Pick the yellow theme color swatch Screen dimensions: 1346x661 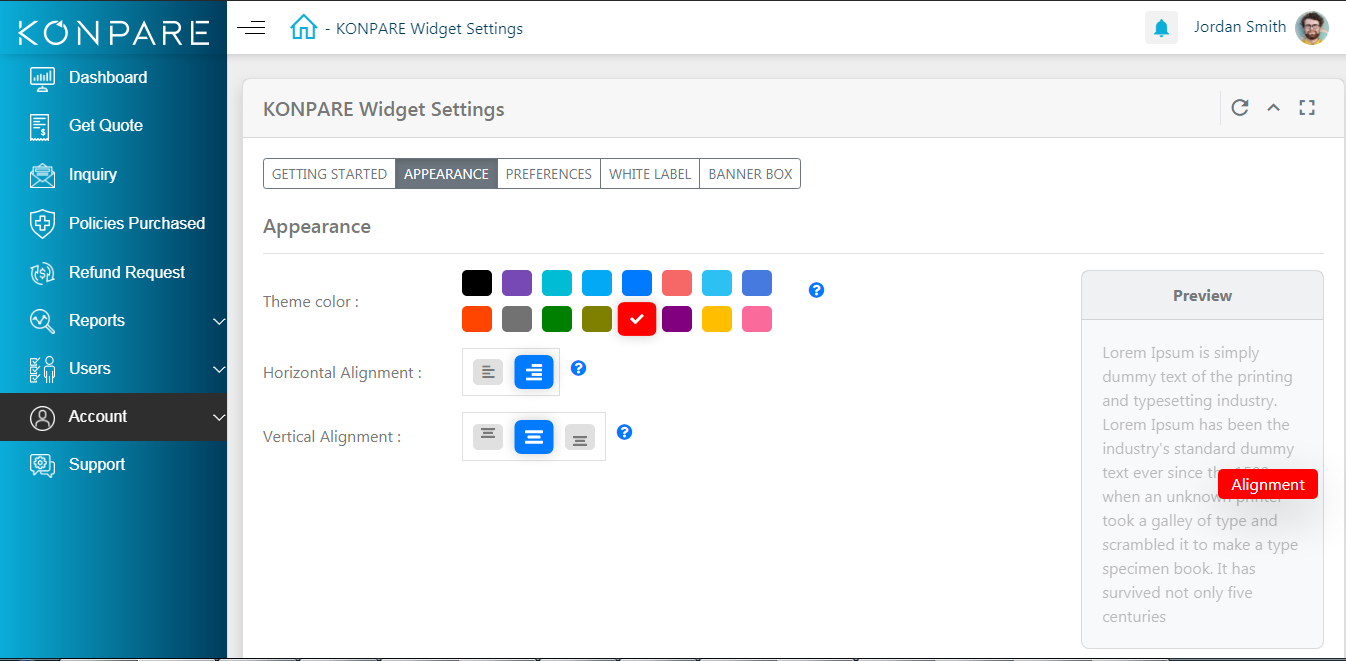coord(717,319)
